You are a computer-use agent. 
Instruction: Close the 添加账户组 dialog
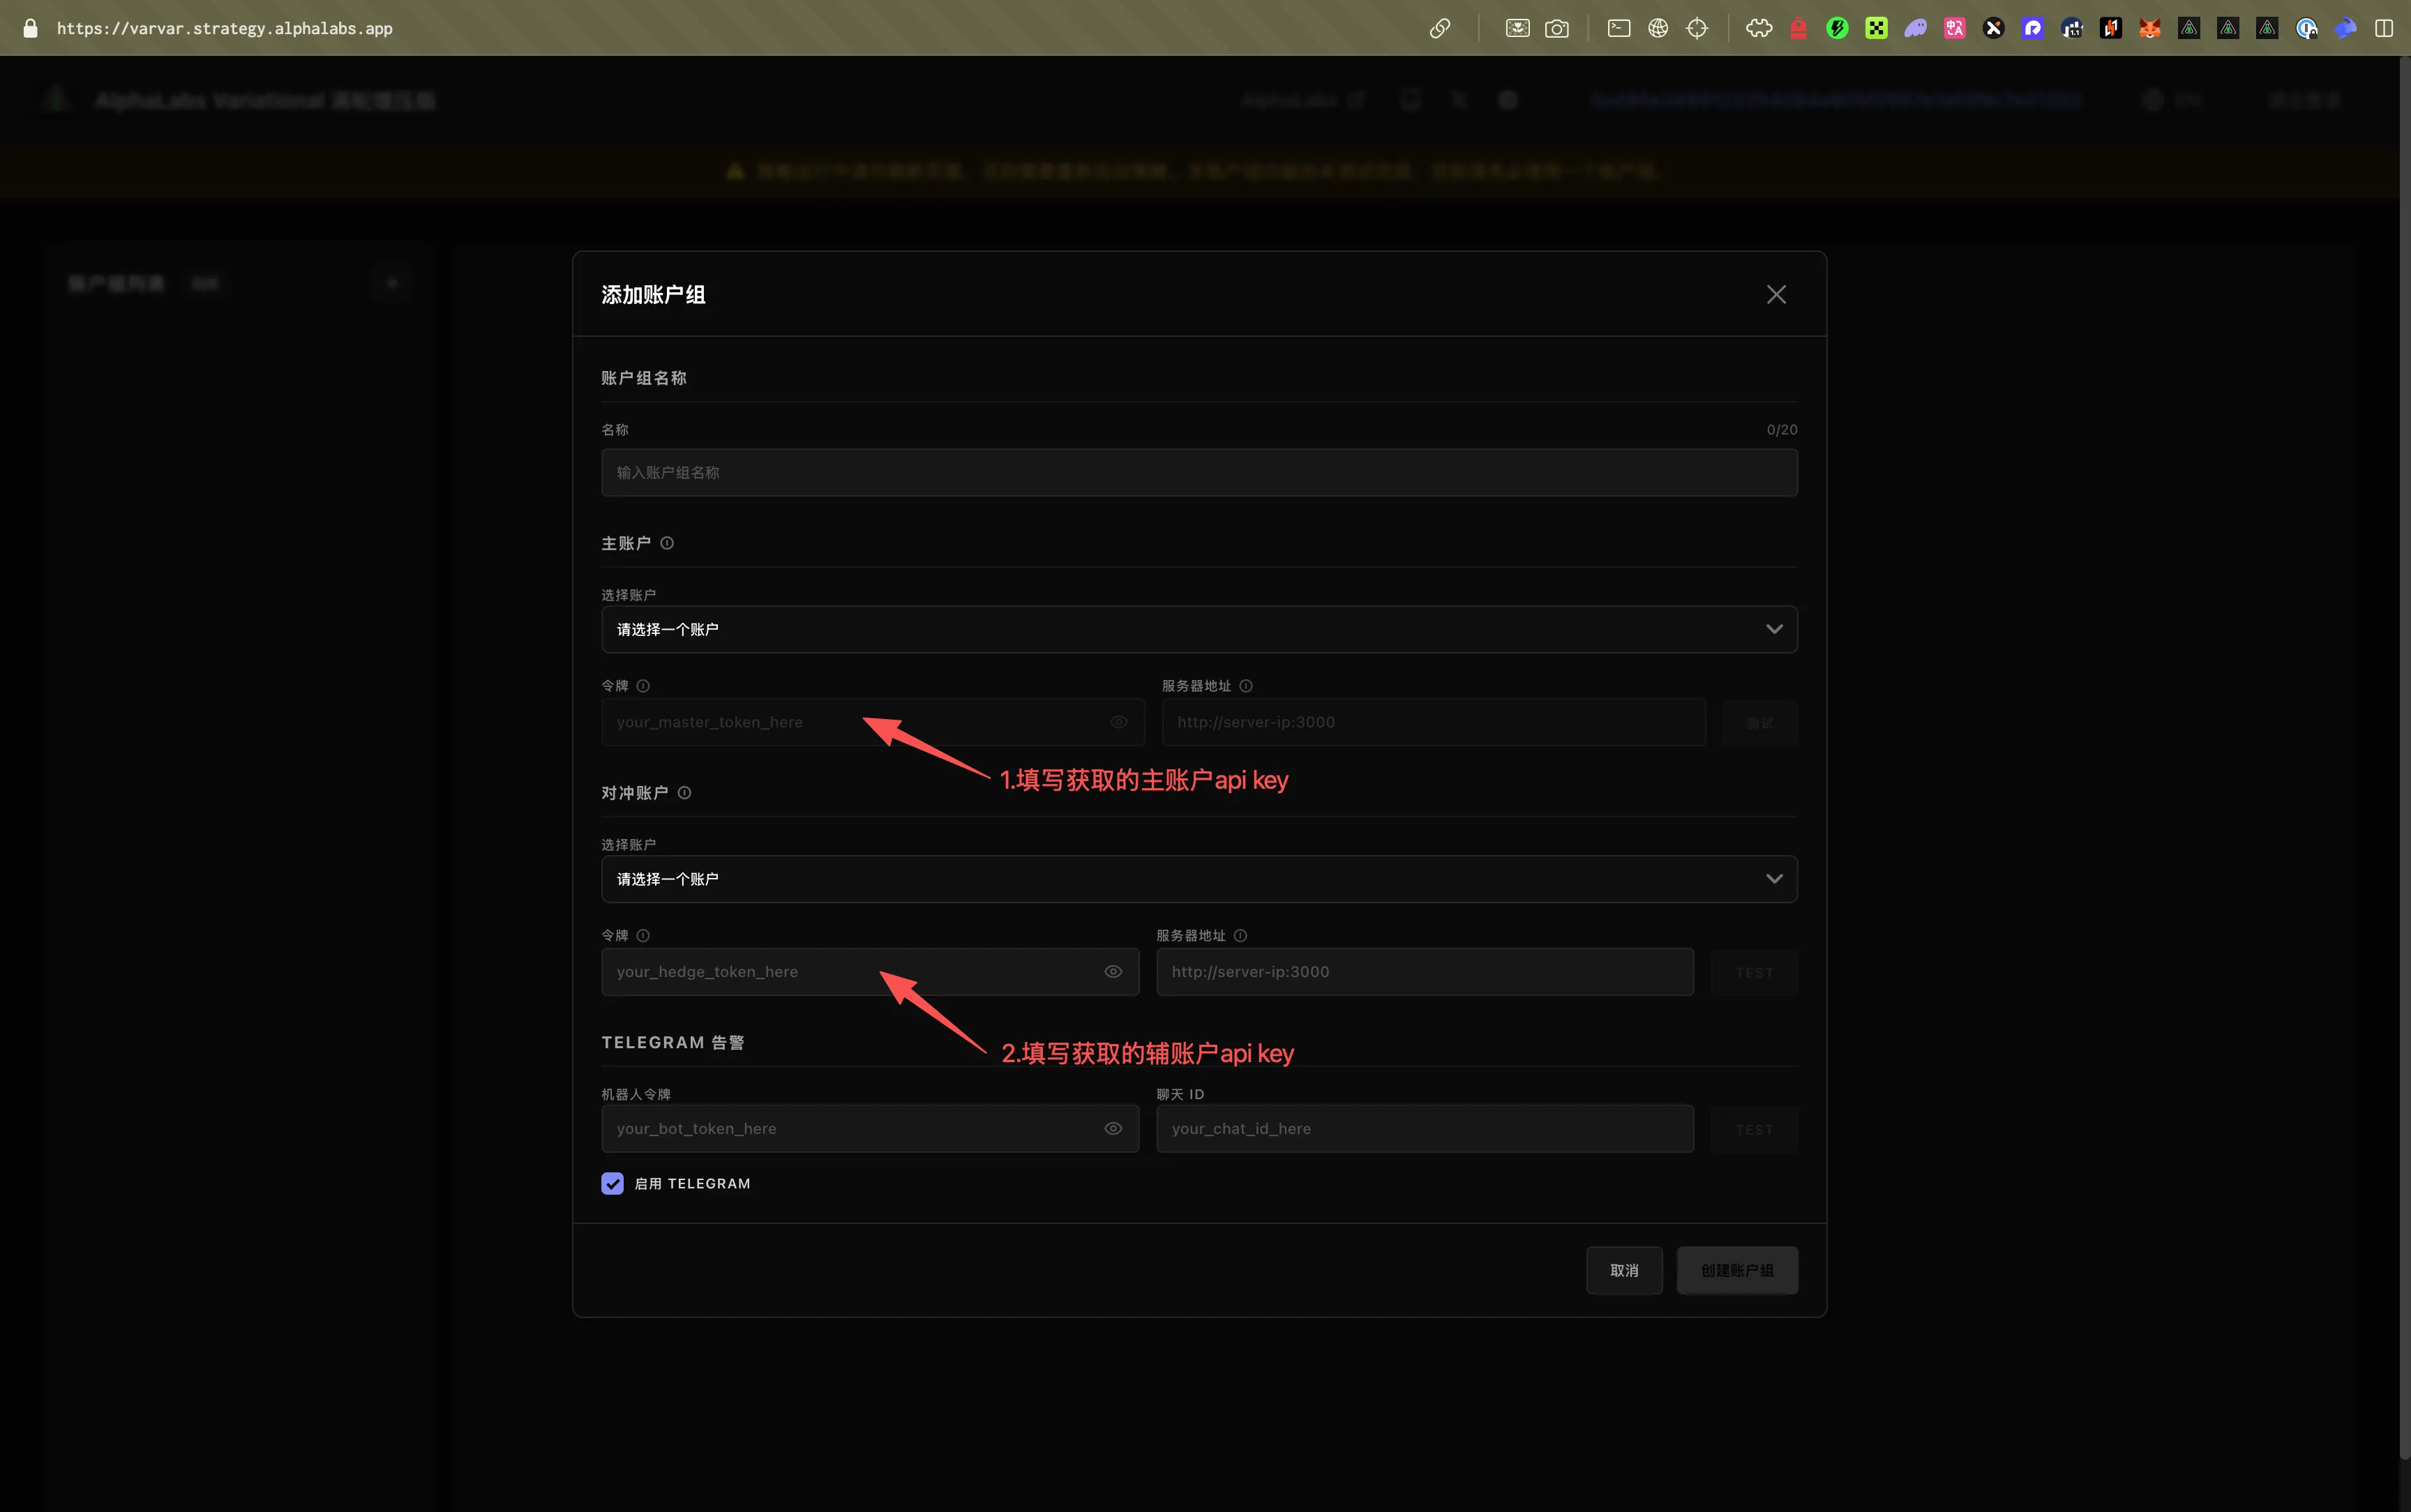point(1776,294)
